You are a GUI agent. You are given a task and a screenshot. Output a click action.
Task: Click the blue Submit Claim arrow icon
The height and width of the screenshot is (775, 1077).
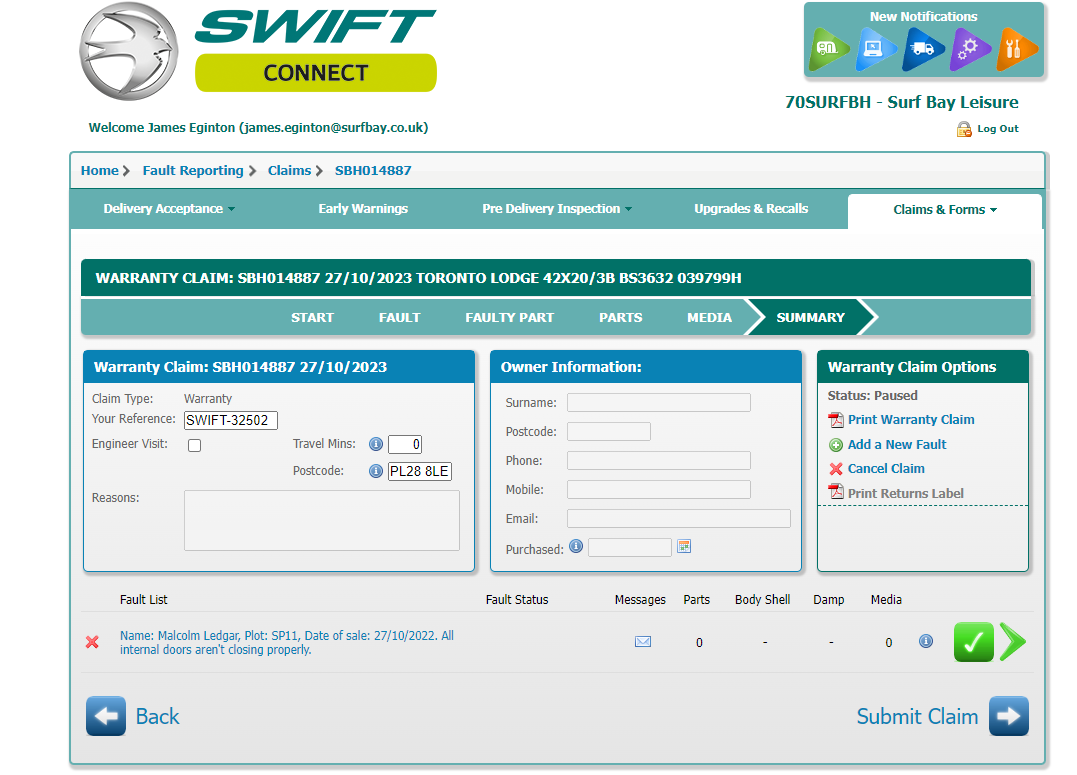(1008, 716)
